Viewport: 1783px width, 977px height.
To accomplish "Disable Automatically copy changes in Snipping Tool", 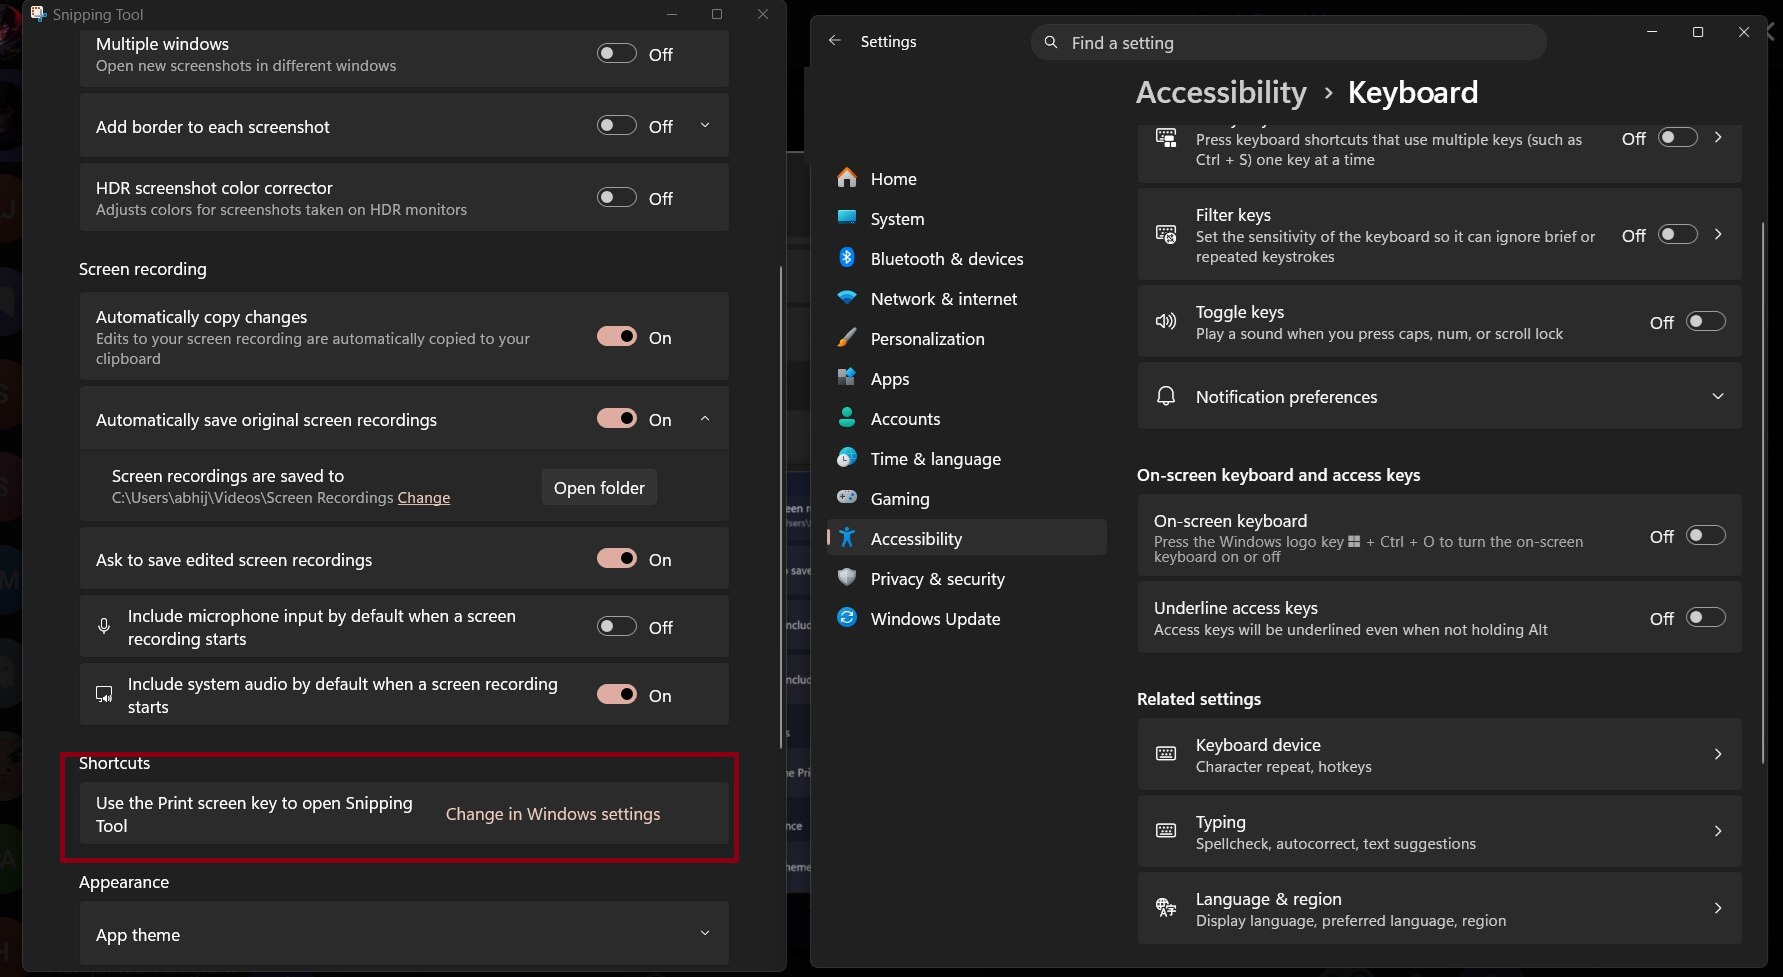I will coord(616,336).
